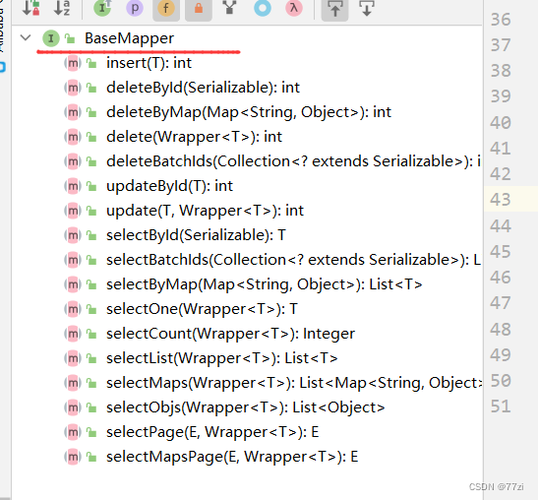Select selectMapsPage(E, Wrapper<T>) method
This screenshot has height=500, width=538.
[232, 457]
